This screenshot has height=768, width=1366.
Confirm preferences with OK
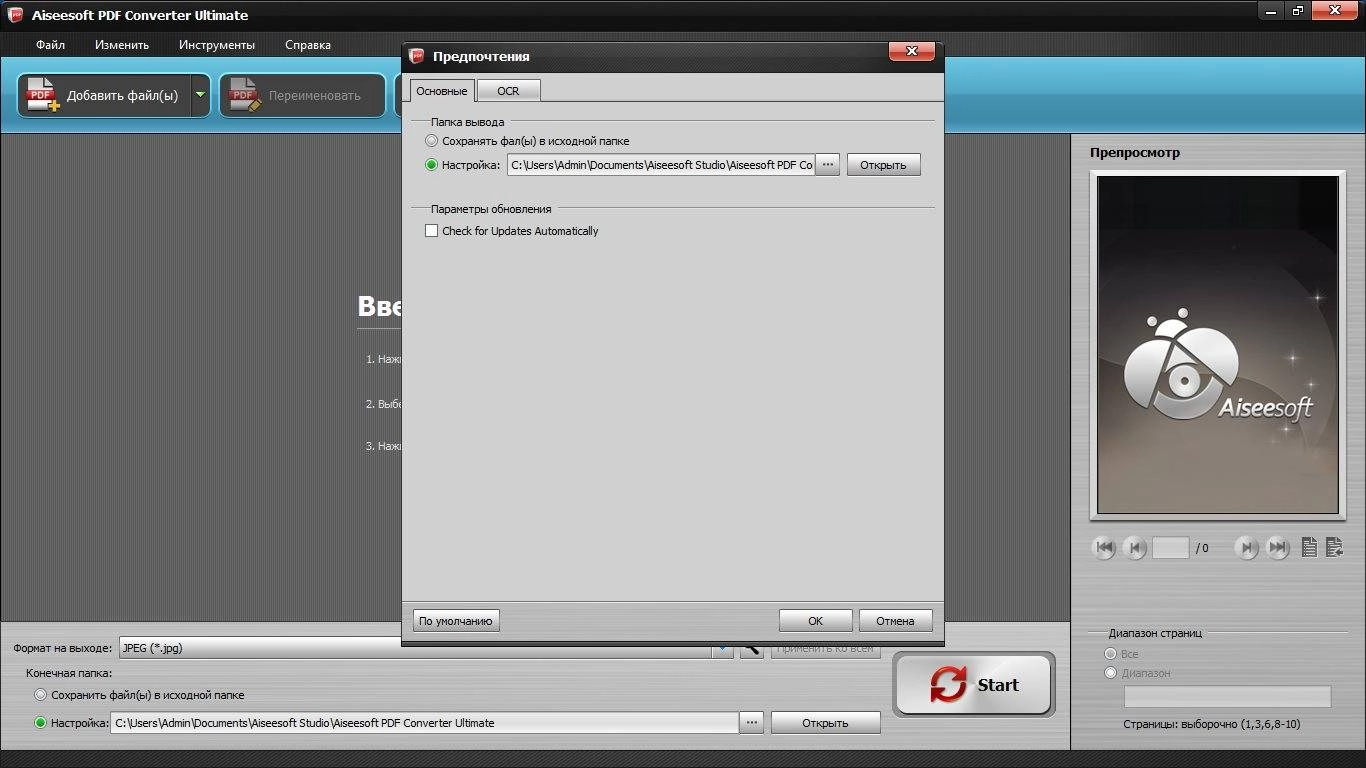click(x=815, y=621)
